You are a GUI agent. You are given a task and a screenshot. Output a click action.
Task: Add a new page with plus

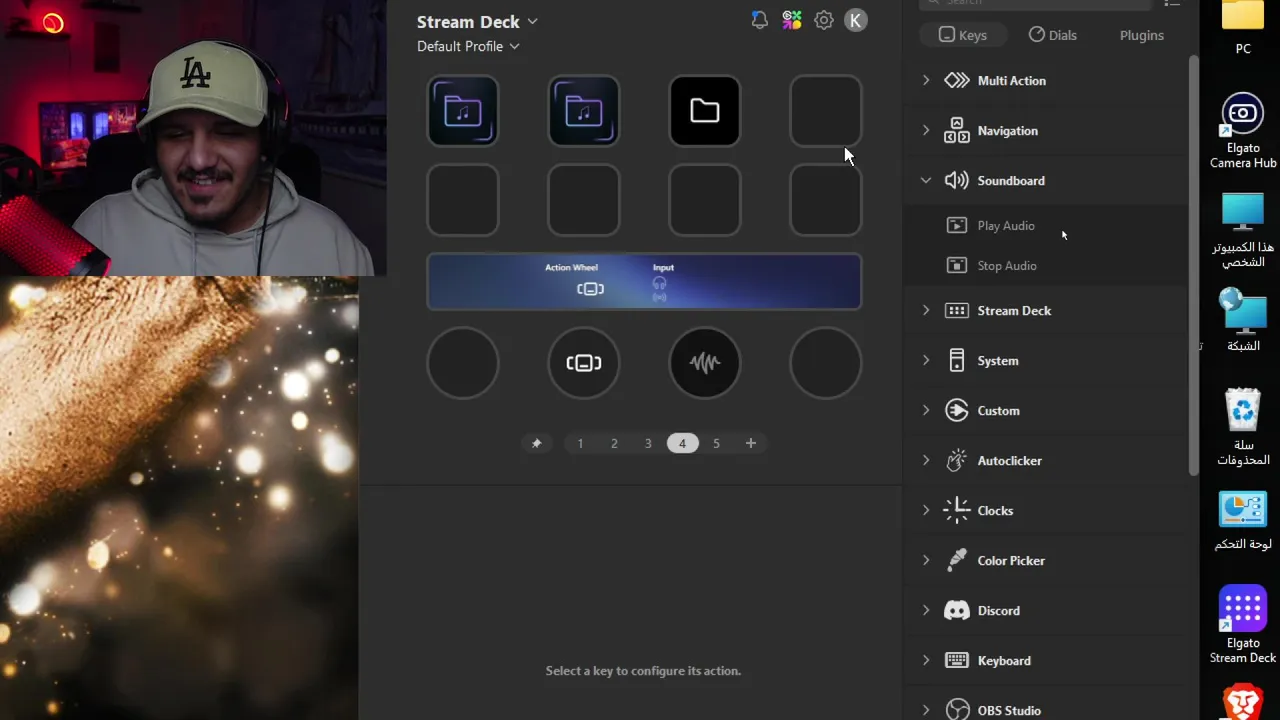pyautogui.click(x=751, y=443)
